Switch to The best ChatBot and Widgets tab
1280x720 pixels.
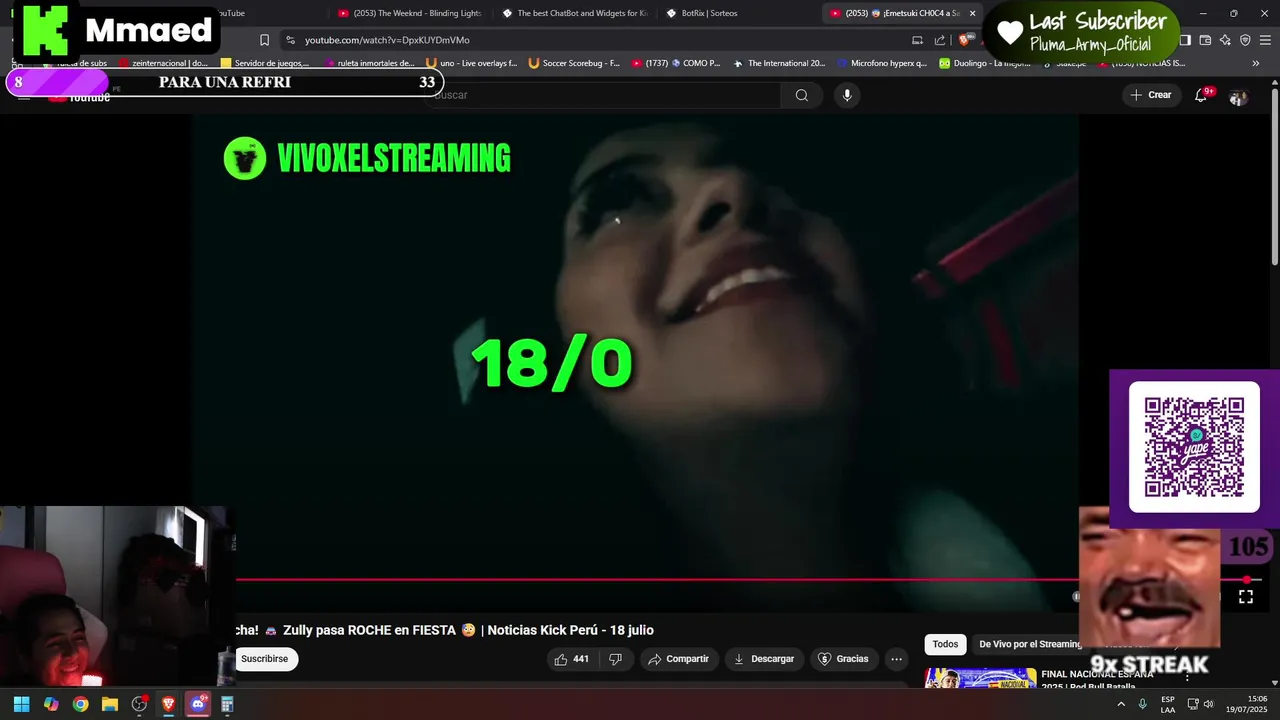[x=575, y=13]
